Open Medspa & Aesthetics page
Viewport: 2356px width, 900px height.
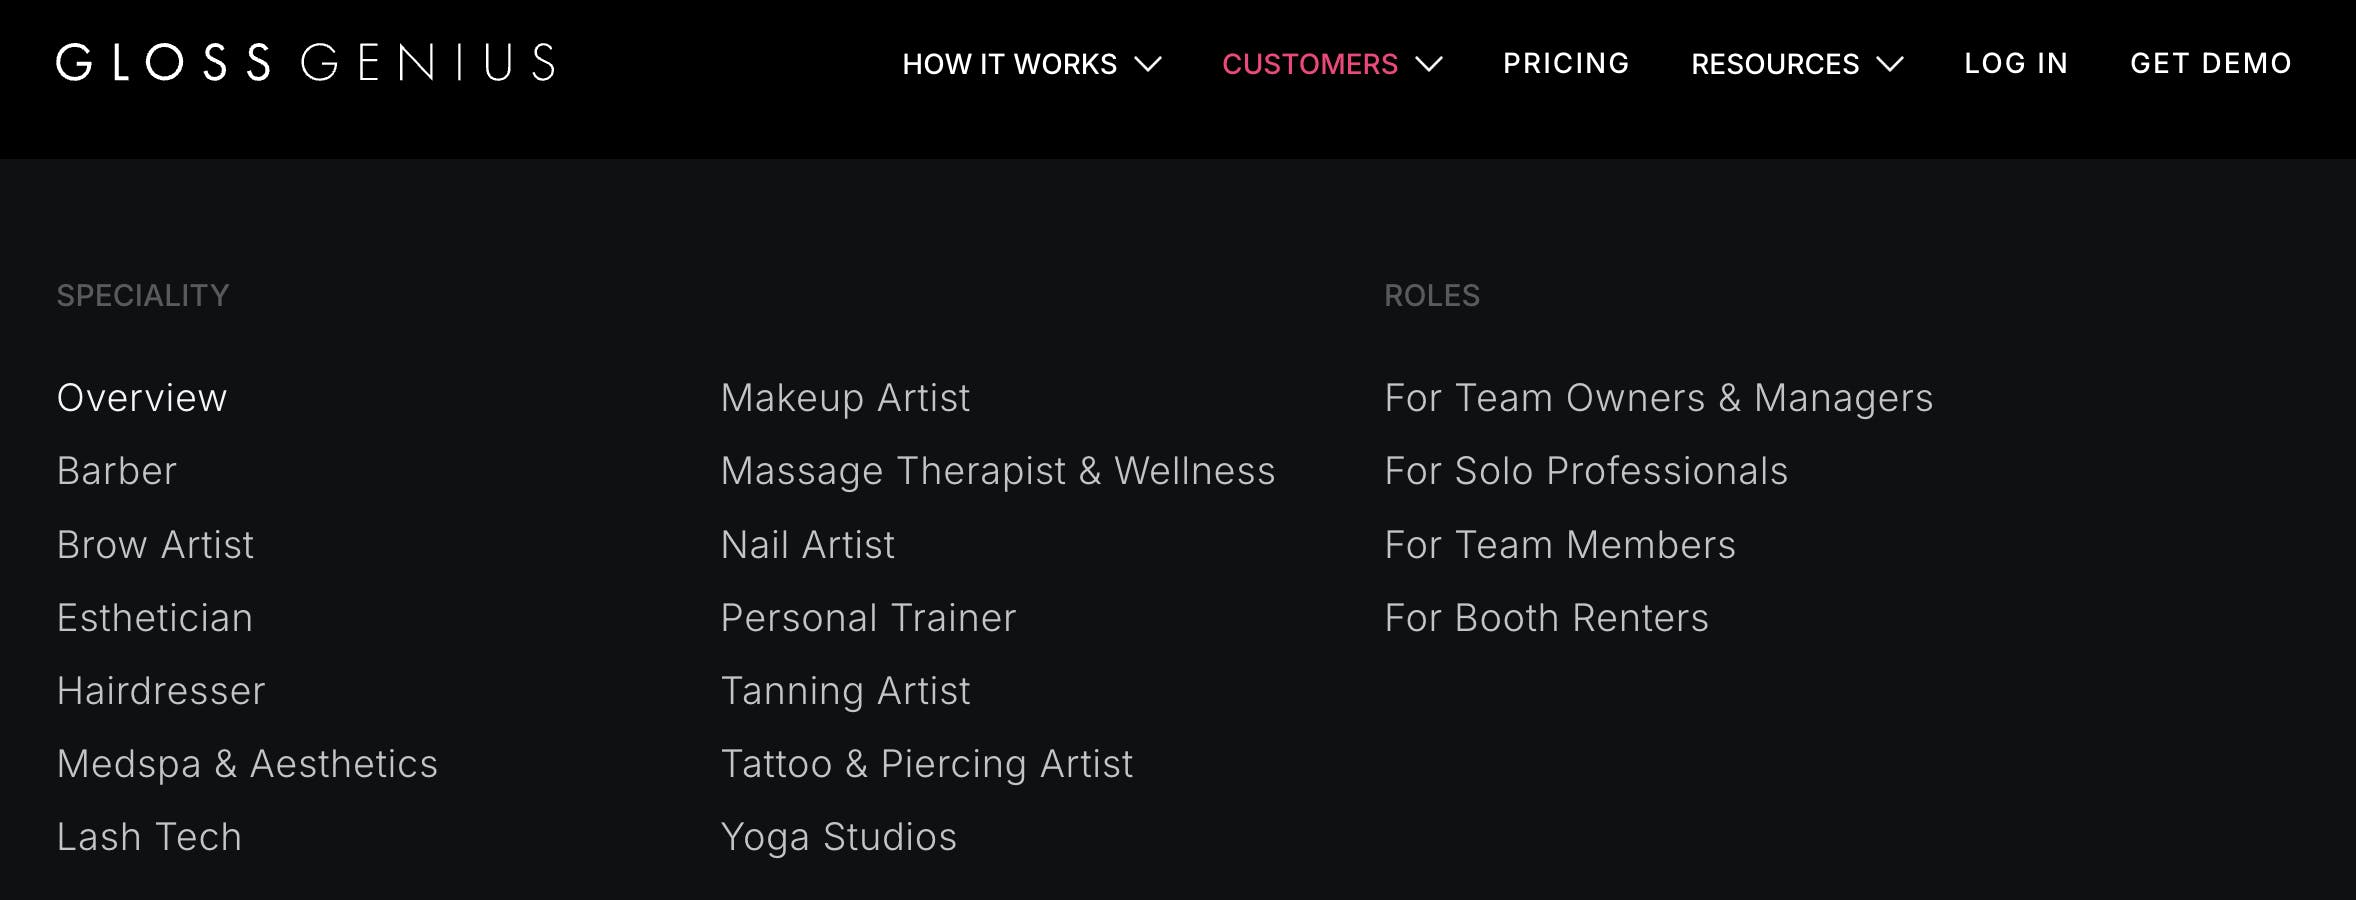coord(248,764)
